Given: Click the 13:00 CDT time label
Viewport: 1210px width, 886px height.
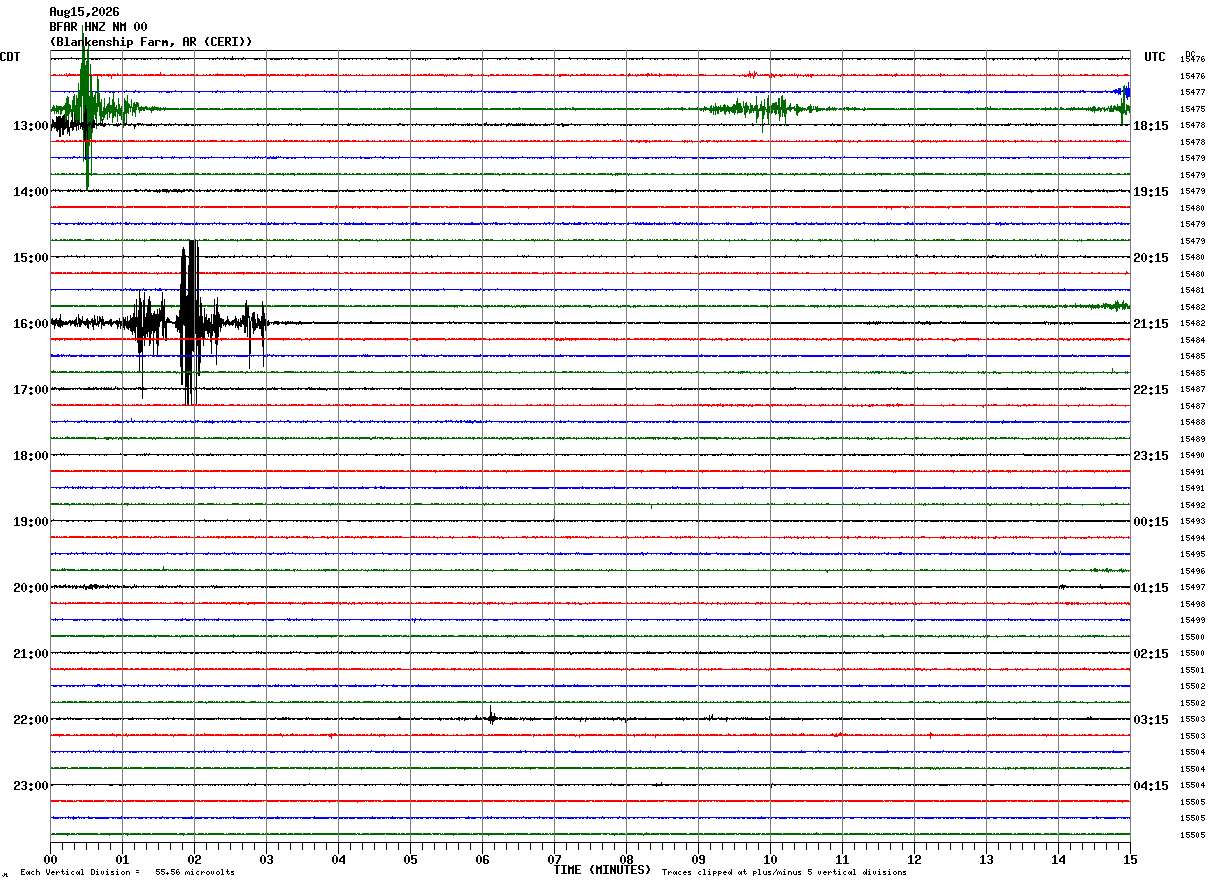Looking at the screenshot, I should coord(30,126).
